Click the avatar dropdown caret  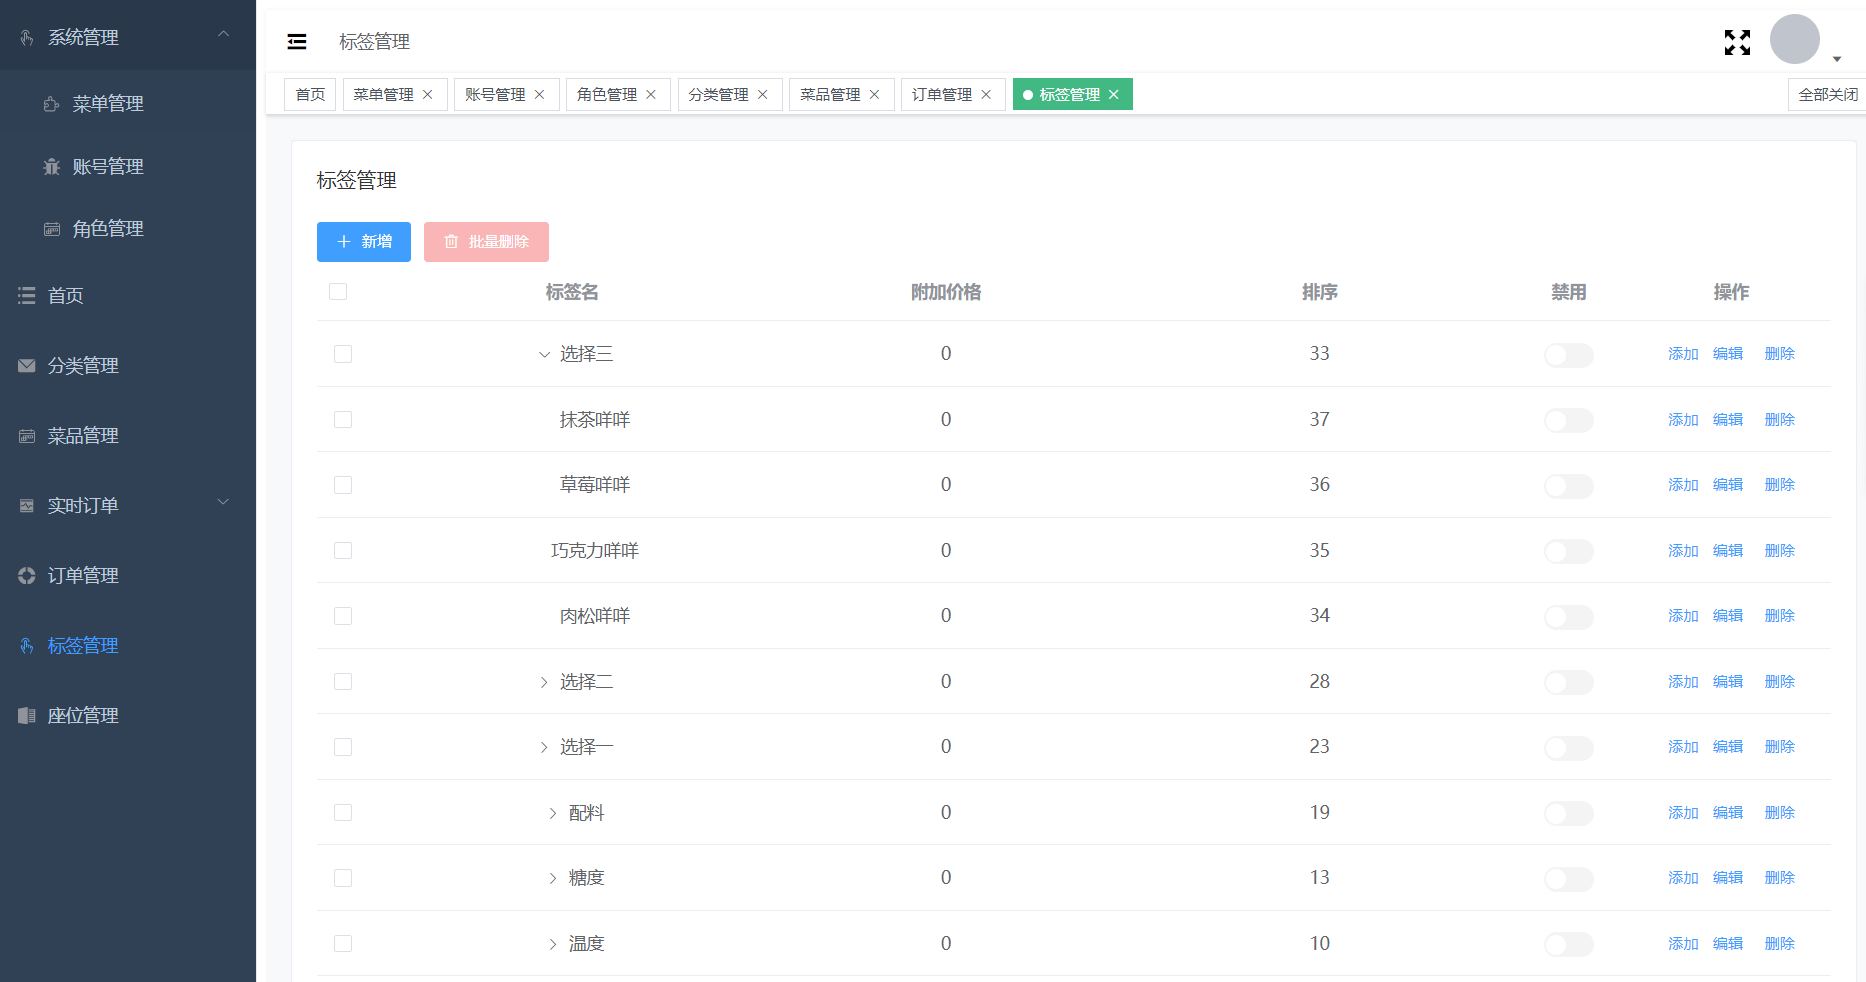click(1837, 59)
